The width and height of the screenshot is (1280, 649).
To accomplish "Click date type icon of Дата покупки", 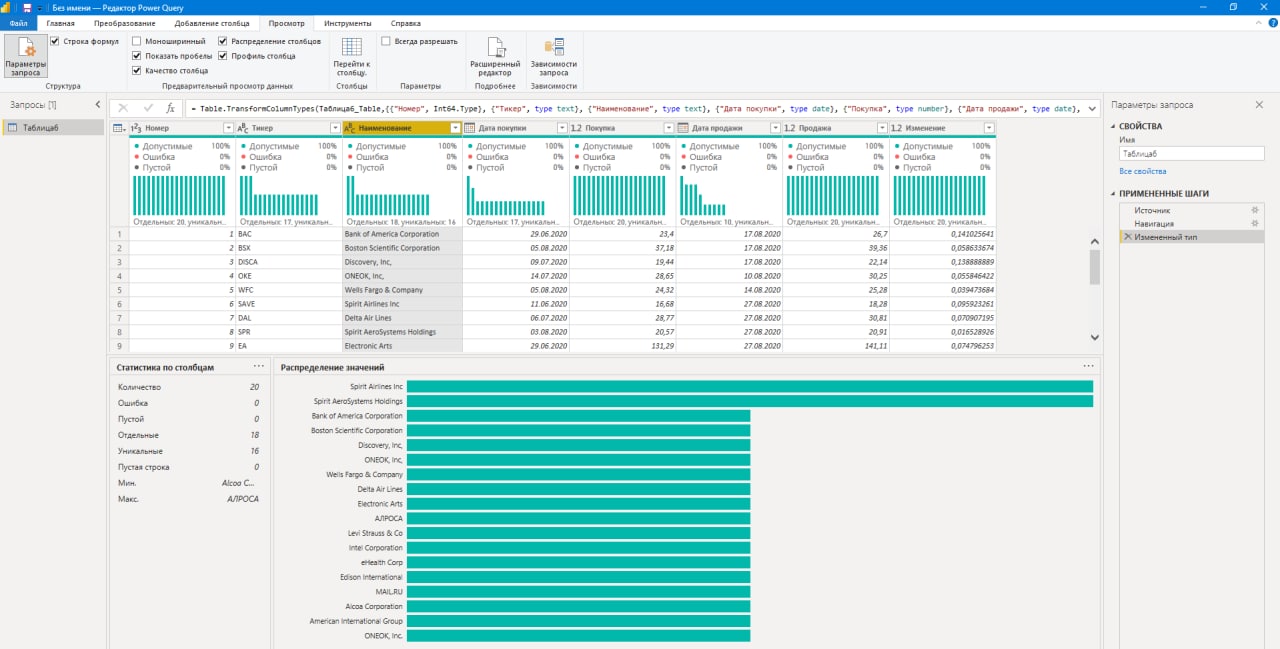I will click(x=470, y=128).
